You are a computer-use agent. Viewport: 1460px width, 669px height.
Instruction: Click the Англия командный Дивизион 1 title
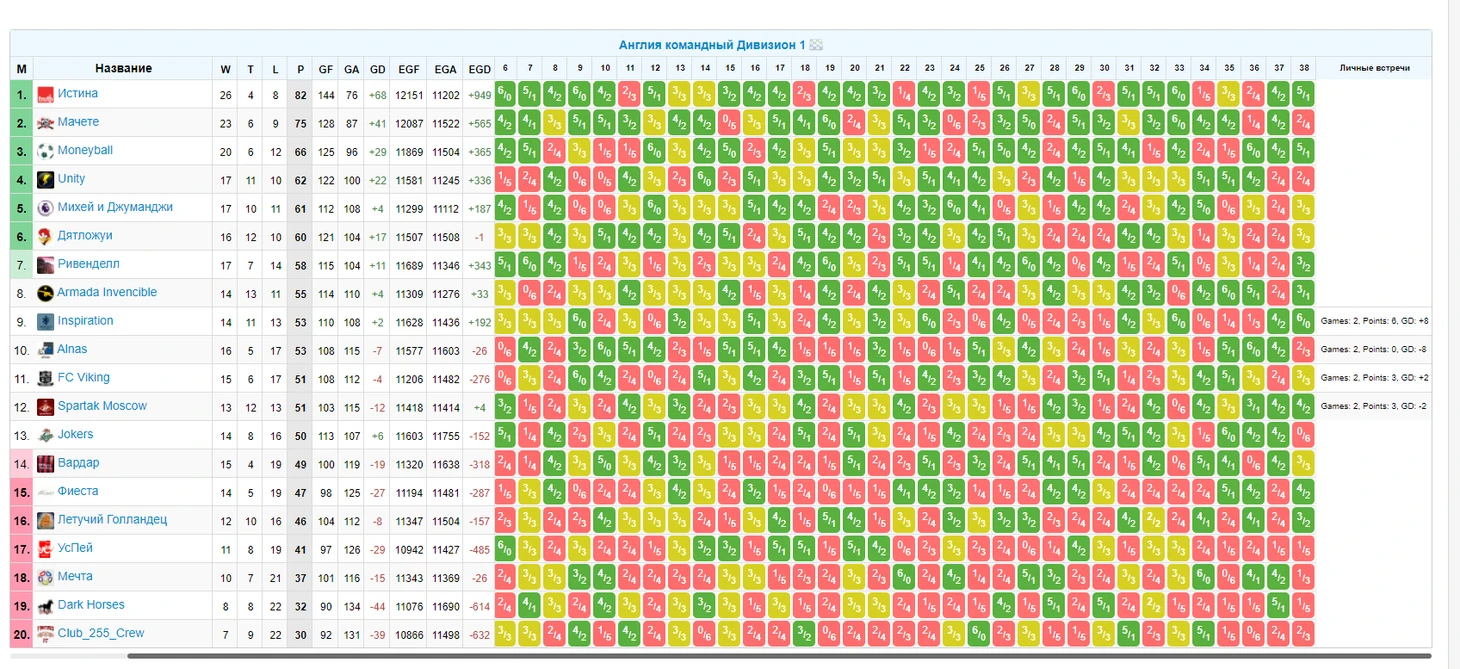[x=712, y=45]
